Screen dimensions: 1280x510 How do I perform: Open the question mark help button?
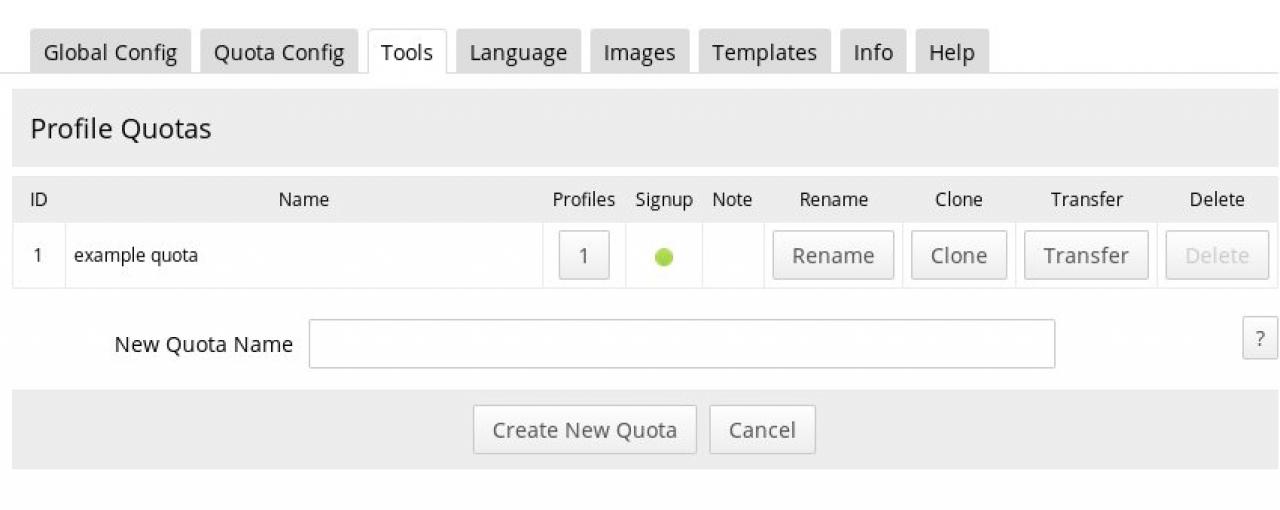tap(1259, 338)
